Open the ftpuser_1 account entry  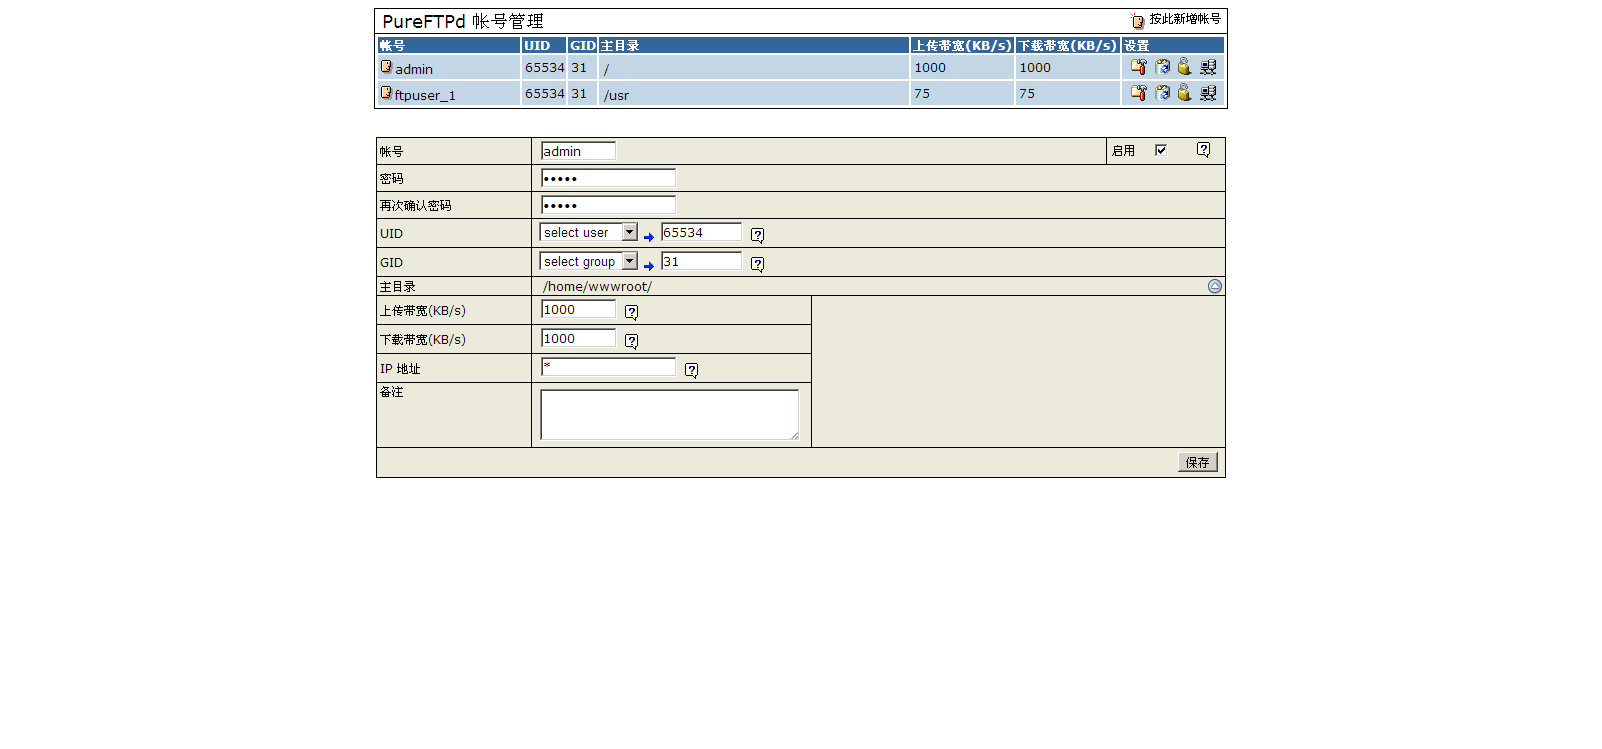(x=424, y=95)
